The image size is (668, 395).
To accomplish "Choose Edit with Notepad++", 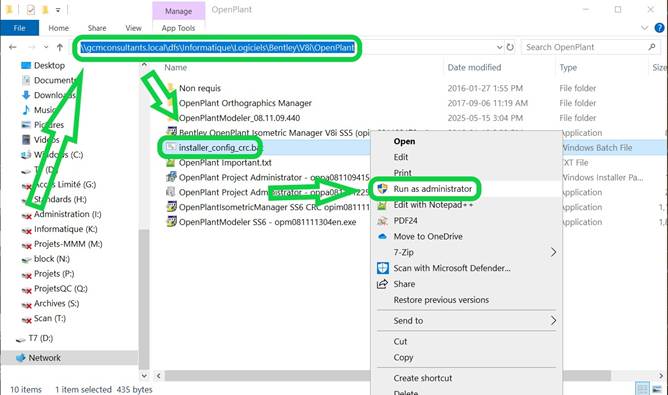I will (433, 205).
